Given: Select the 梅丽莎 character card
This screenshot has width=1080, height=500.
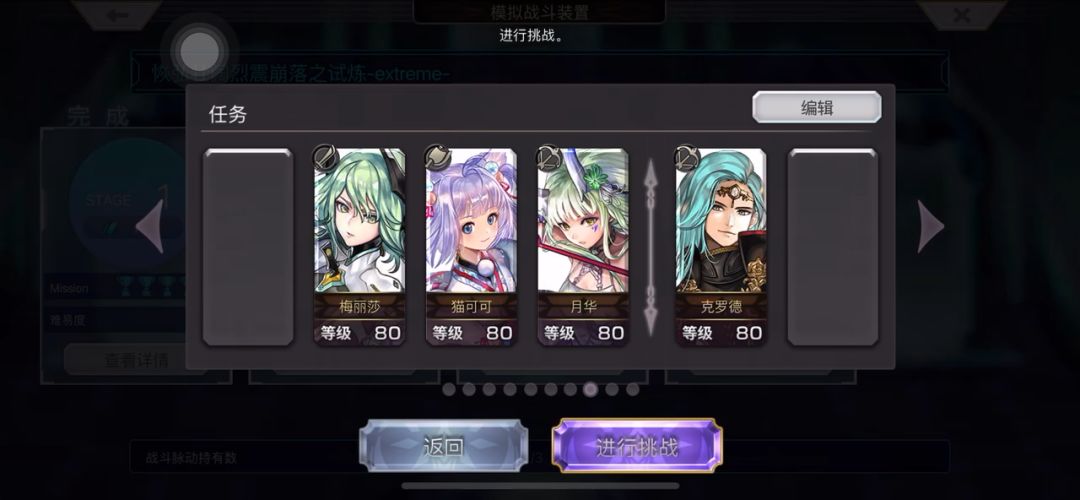Looking at the screenshot, I should pos(360,247).
